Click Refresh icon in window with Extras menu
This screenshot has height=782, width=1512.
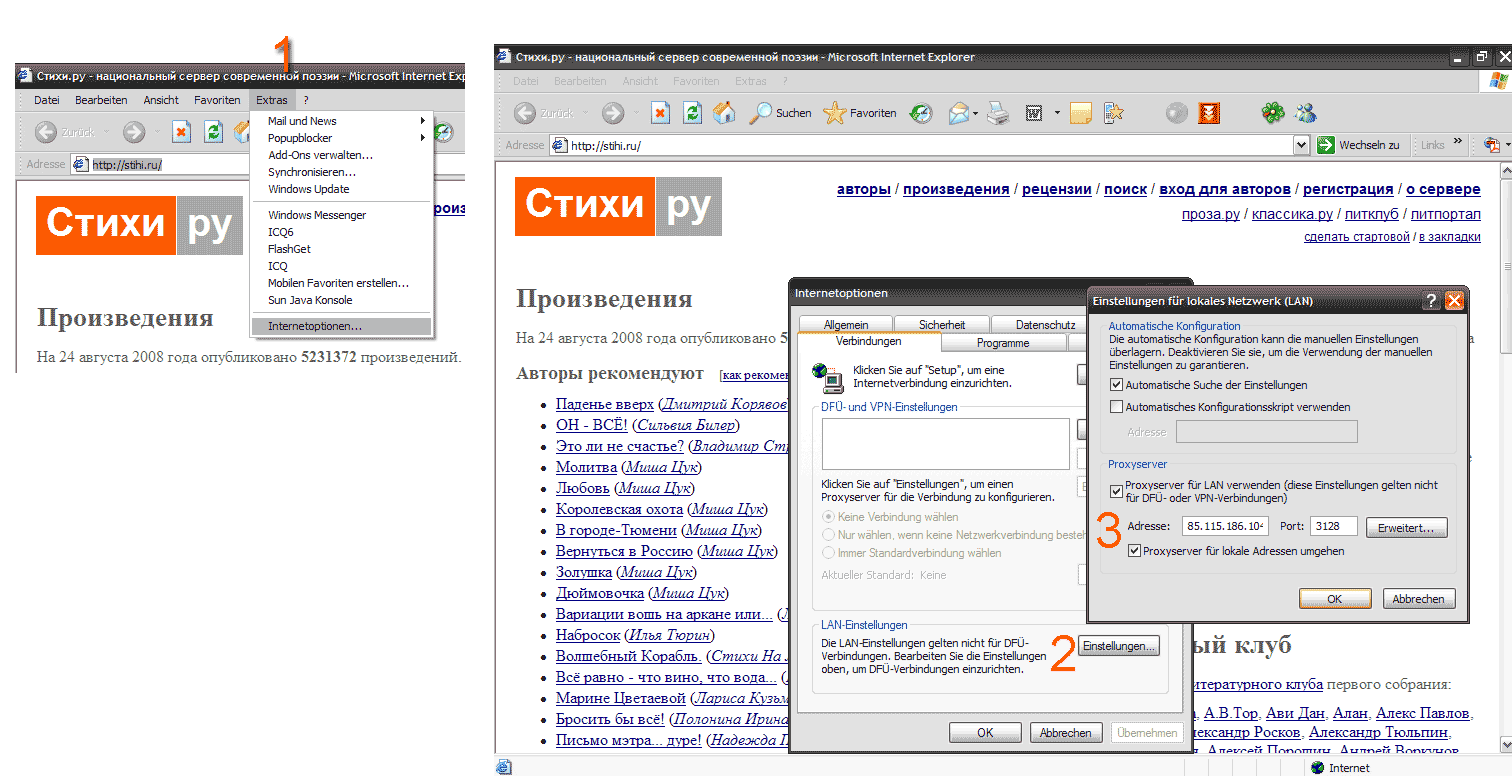click(213, 132)
